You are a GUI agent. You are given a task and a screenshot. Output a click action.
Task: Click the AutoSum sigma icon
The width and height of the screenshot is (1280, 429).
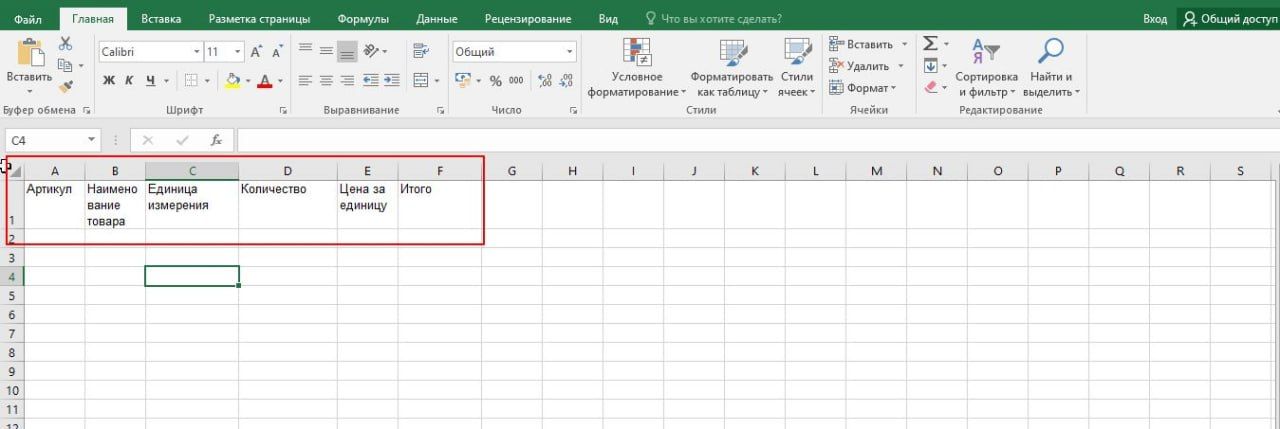pos(930,44)
